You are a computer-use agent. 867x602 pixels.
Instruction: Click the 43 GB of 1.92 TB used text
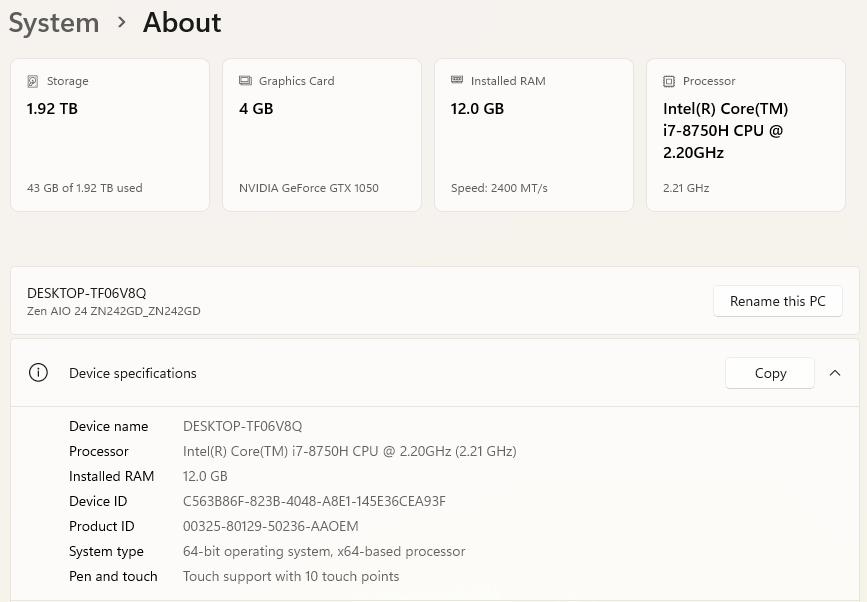[x=85, y=188]
